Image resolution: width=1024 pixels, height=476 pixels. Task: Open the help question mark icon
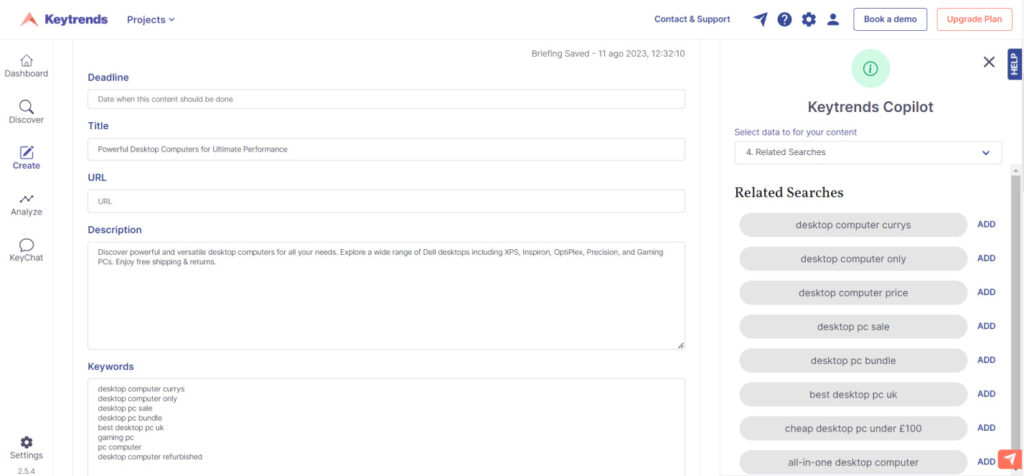[x=785, y=19]
